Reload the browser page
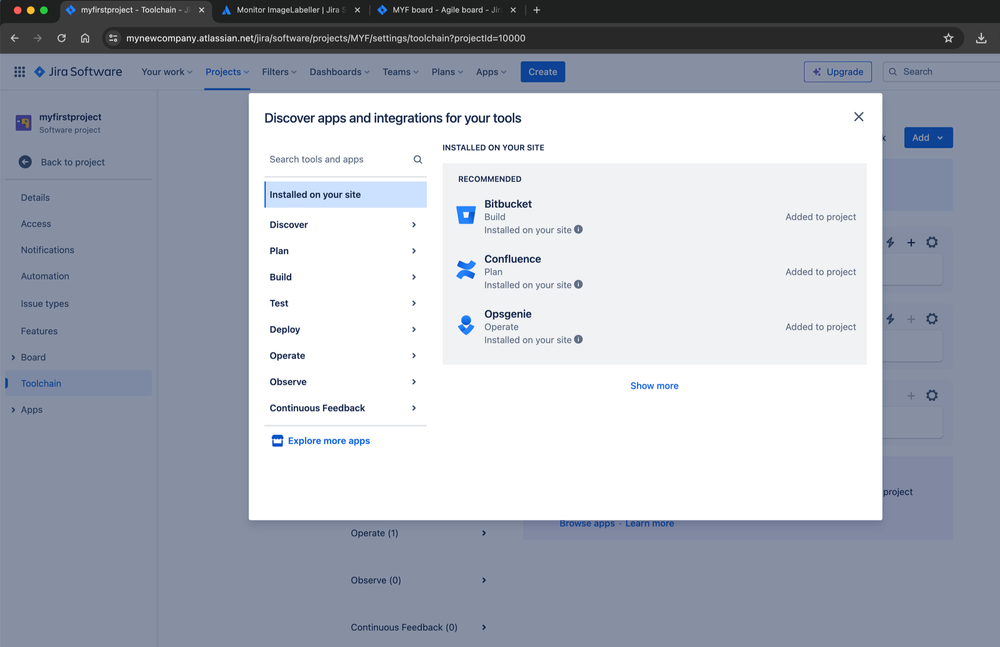This screenshot has width=1000, height=647. pyautogui.click(x=61, y=38)
